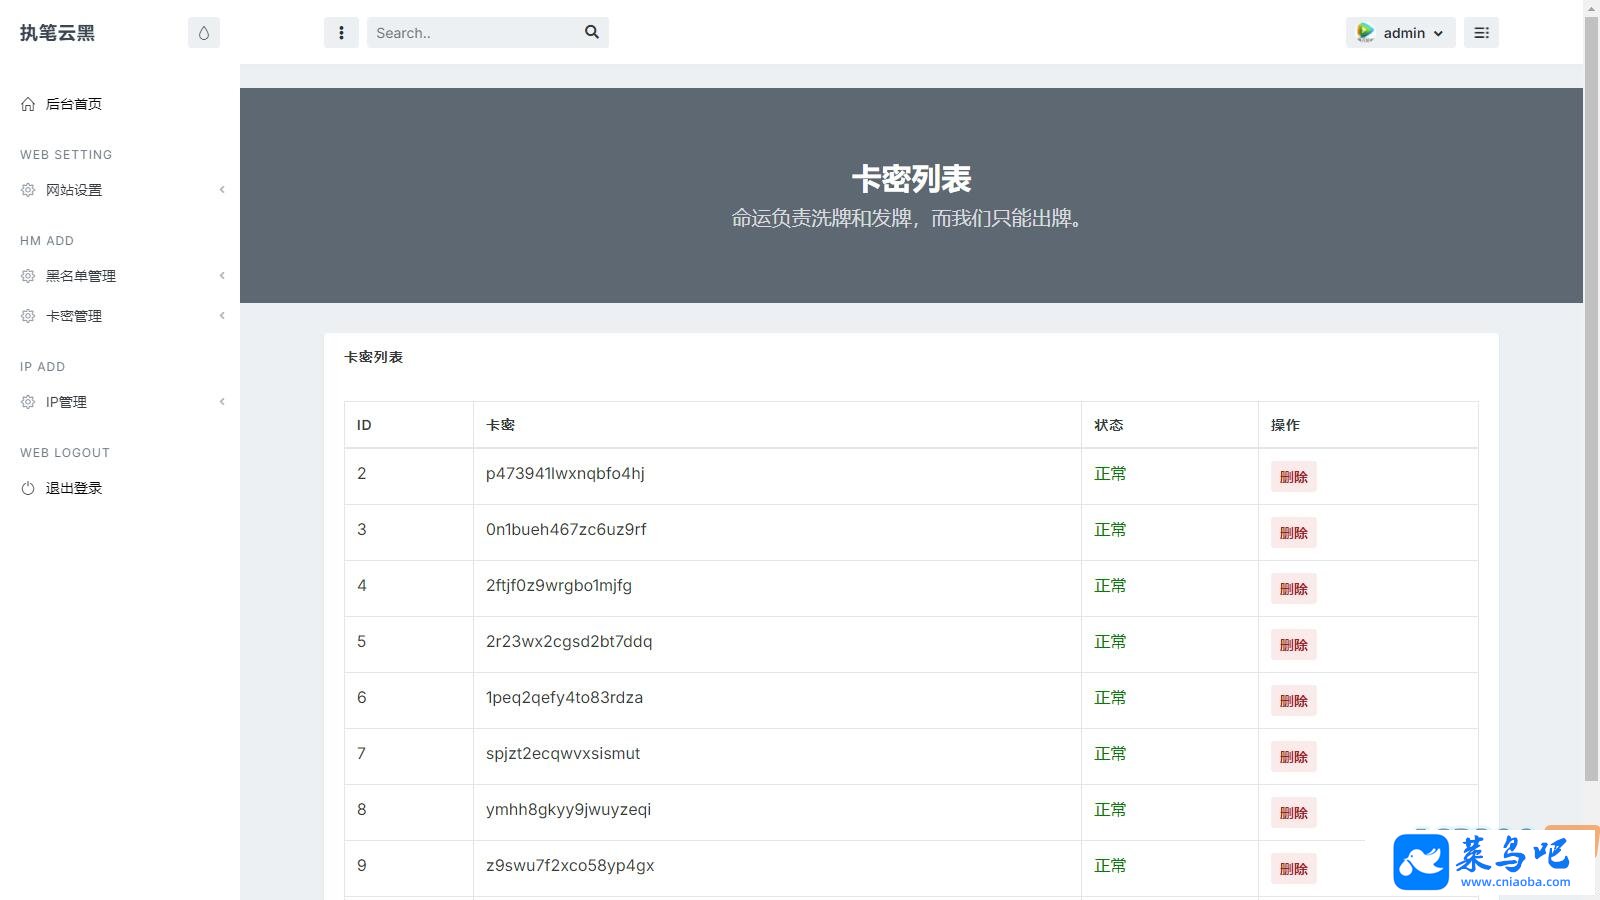Viewport: 1600px width, 900px height.
Task: Click the gear icon beside 卡密管理
Action: pos(28,316)
